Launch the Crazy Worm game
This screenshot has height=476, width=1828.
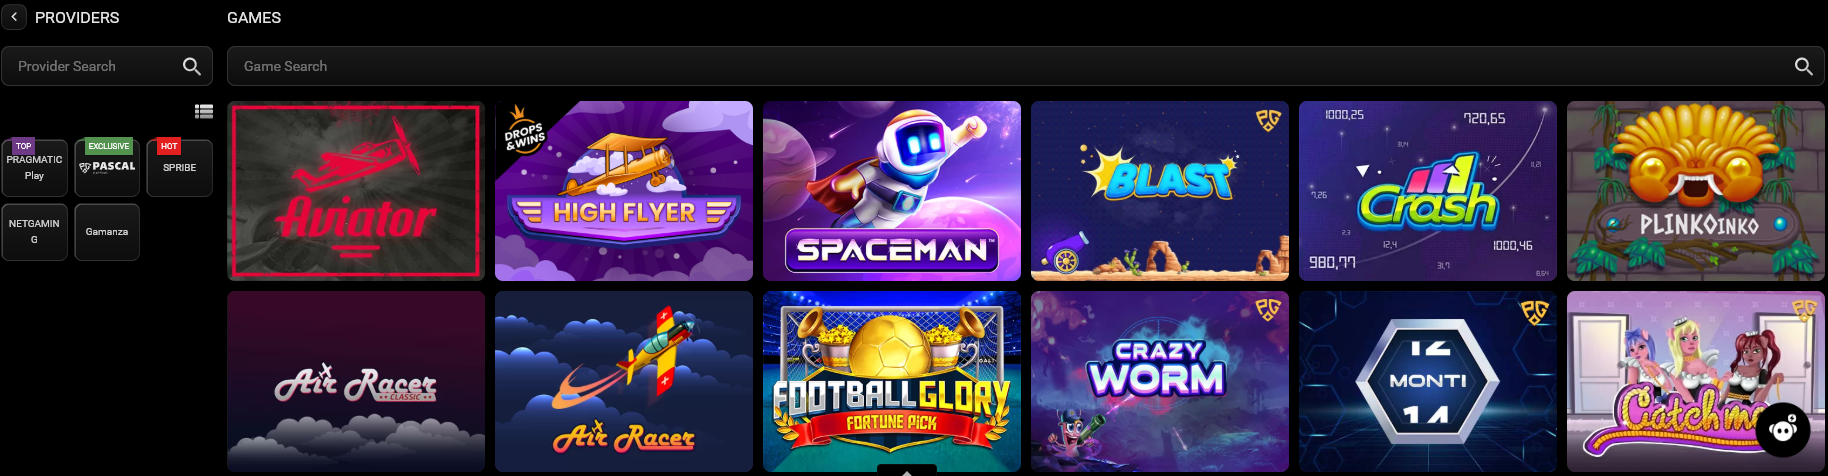[x=1160, y=381]
